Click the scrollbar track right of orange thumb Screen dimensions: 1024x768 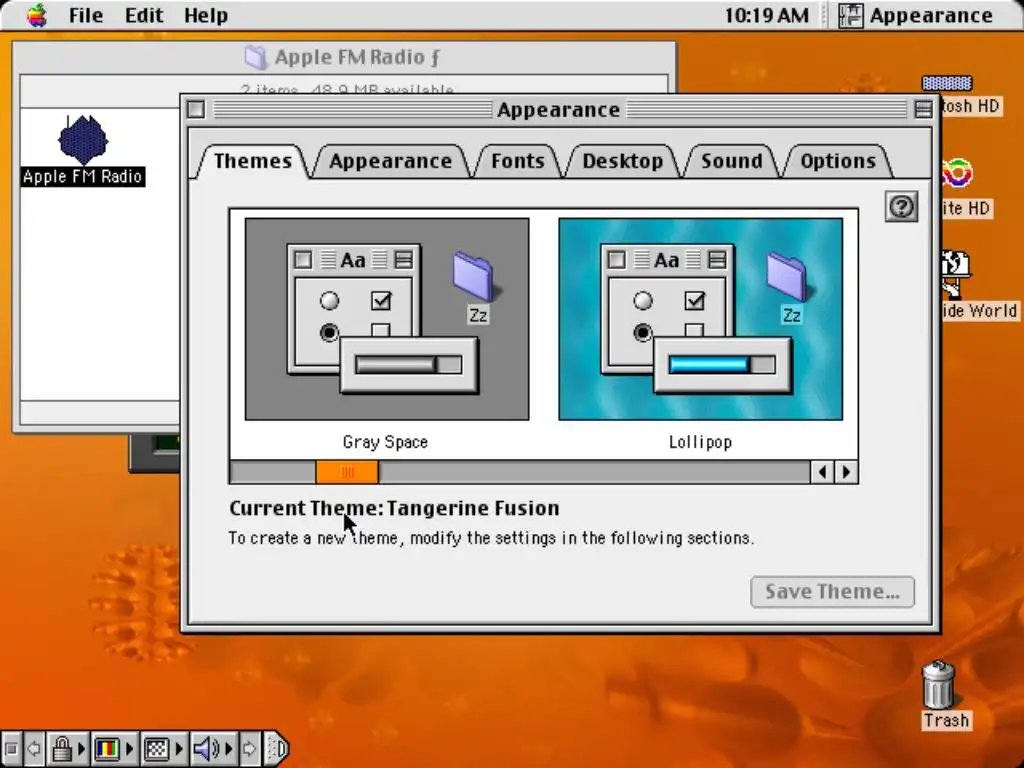[x=594, y=472]
